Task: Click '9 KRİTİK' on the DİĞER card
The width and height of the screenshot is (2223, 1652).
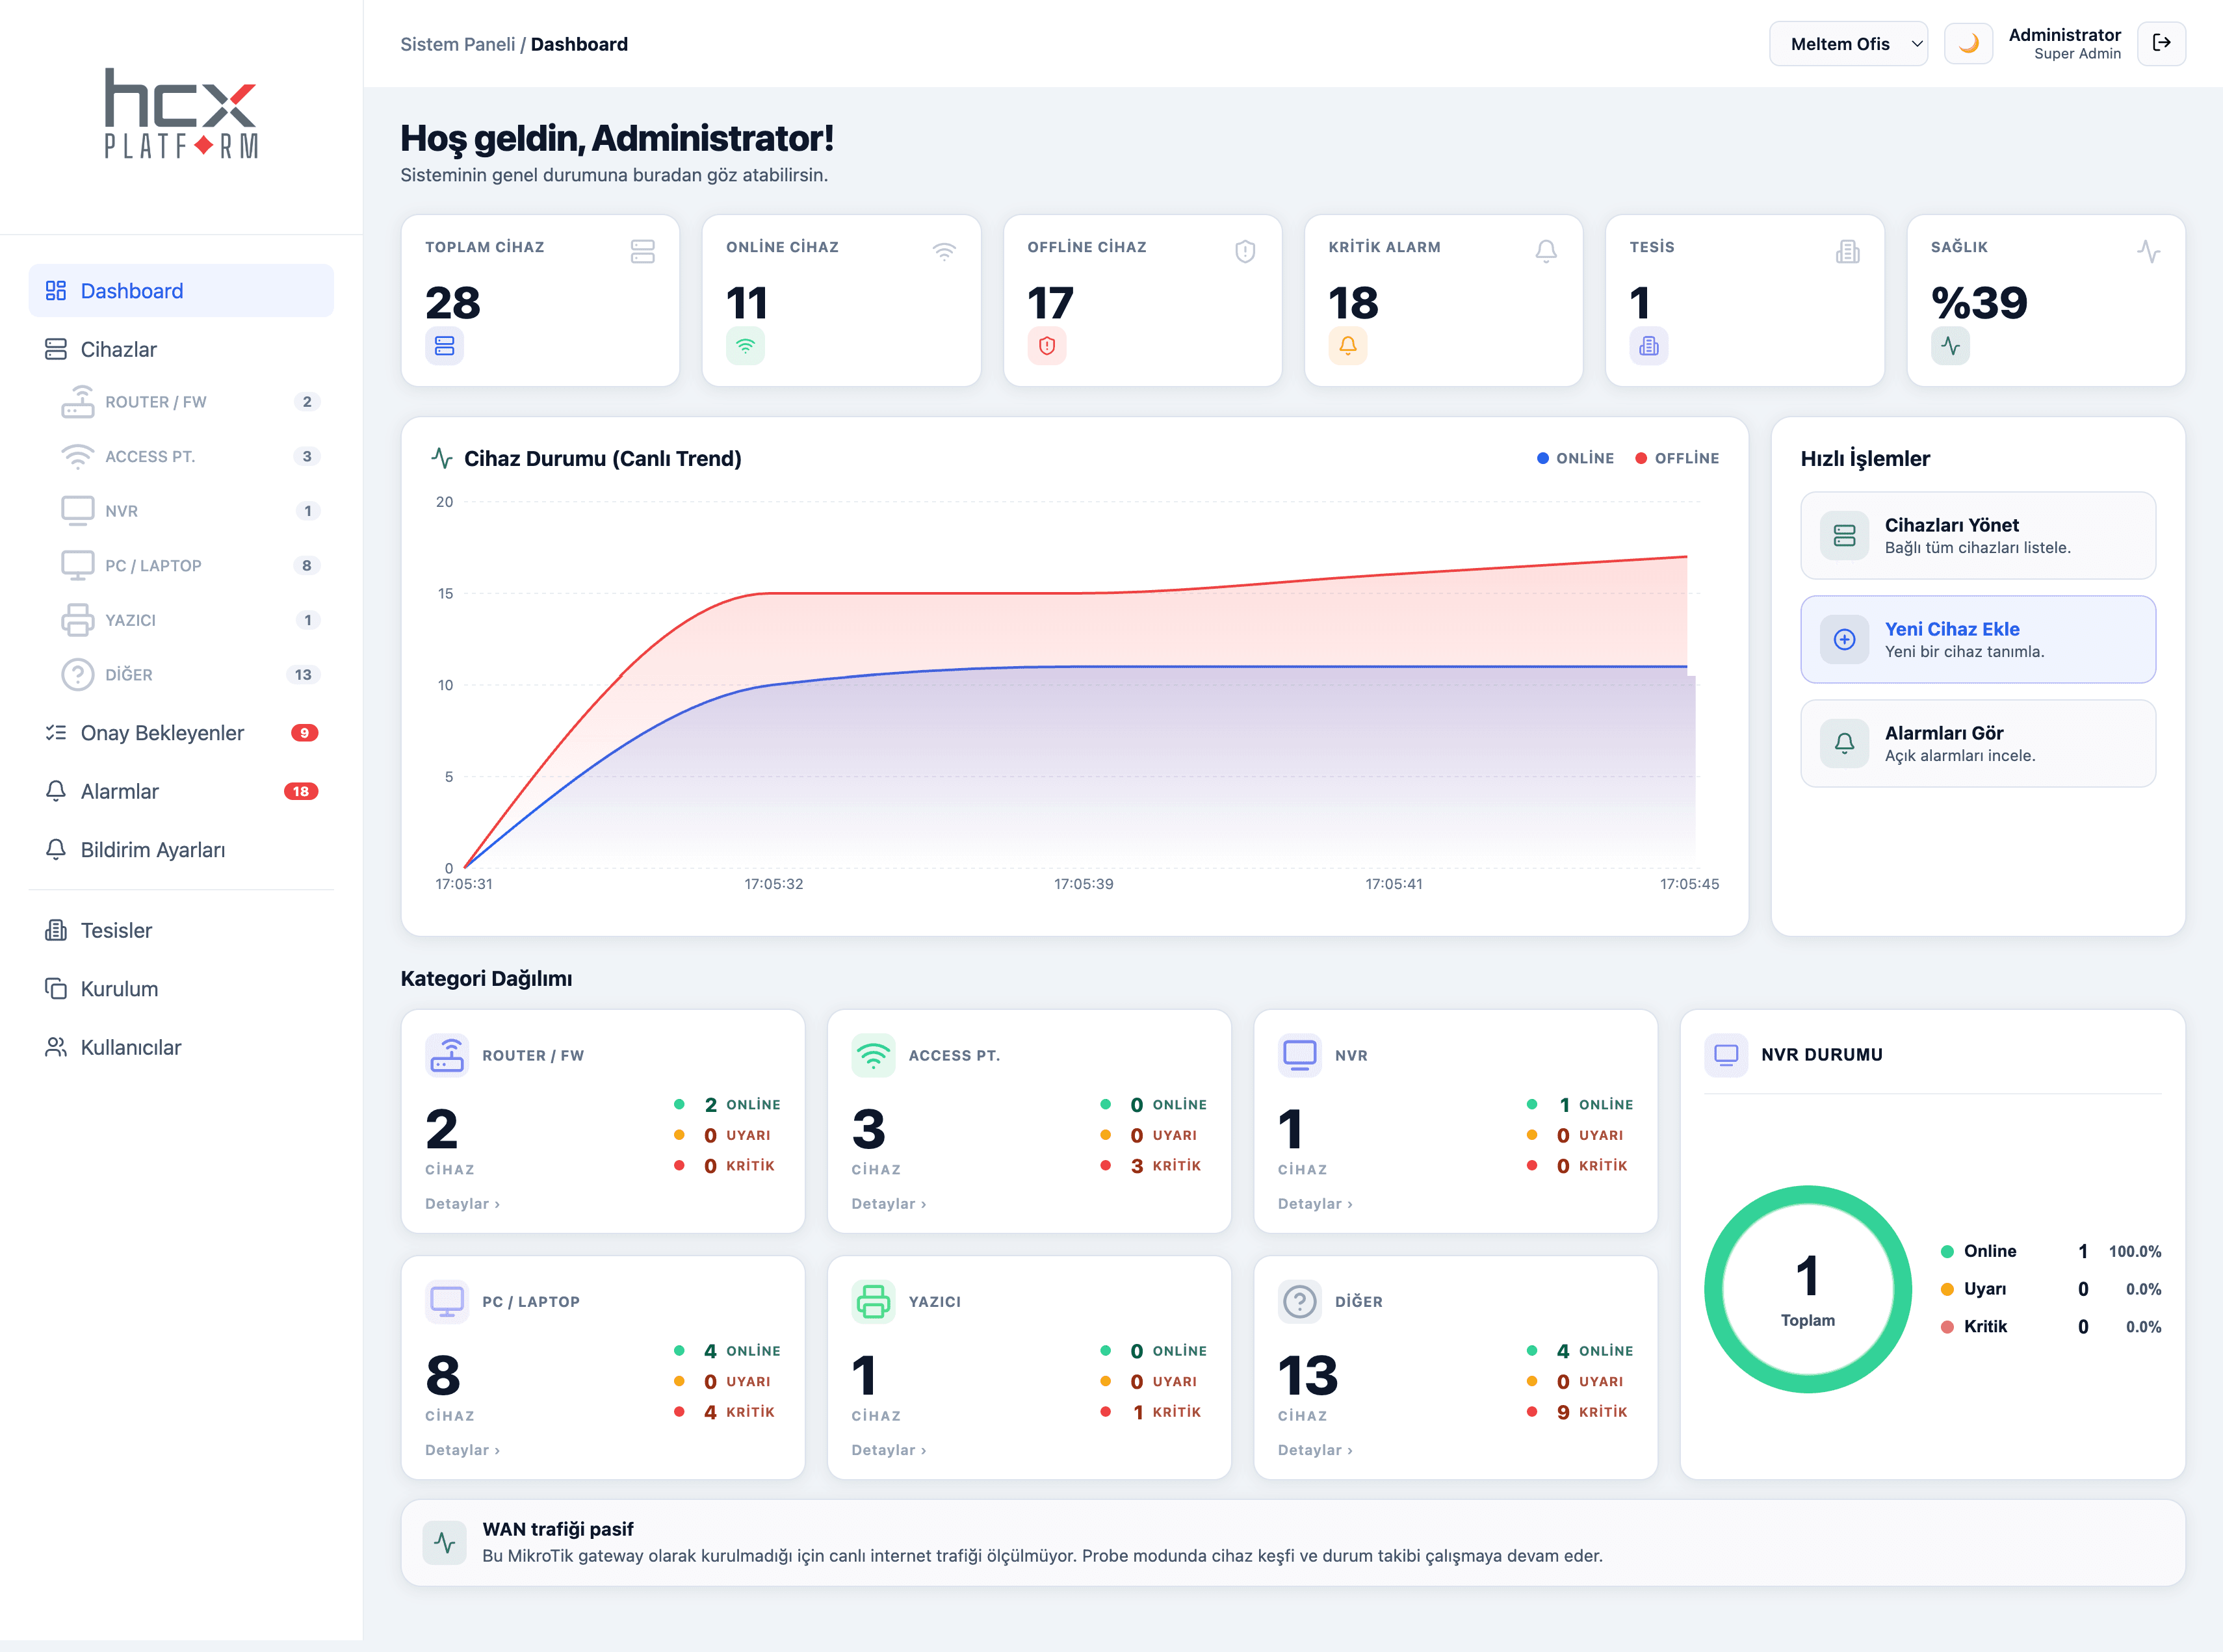Action: coord(1579,1412)
